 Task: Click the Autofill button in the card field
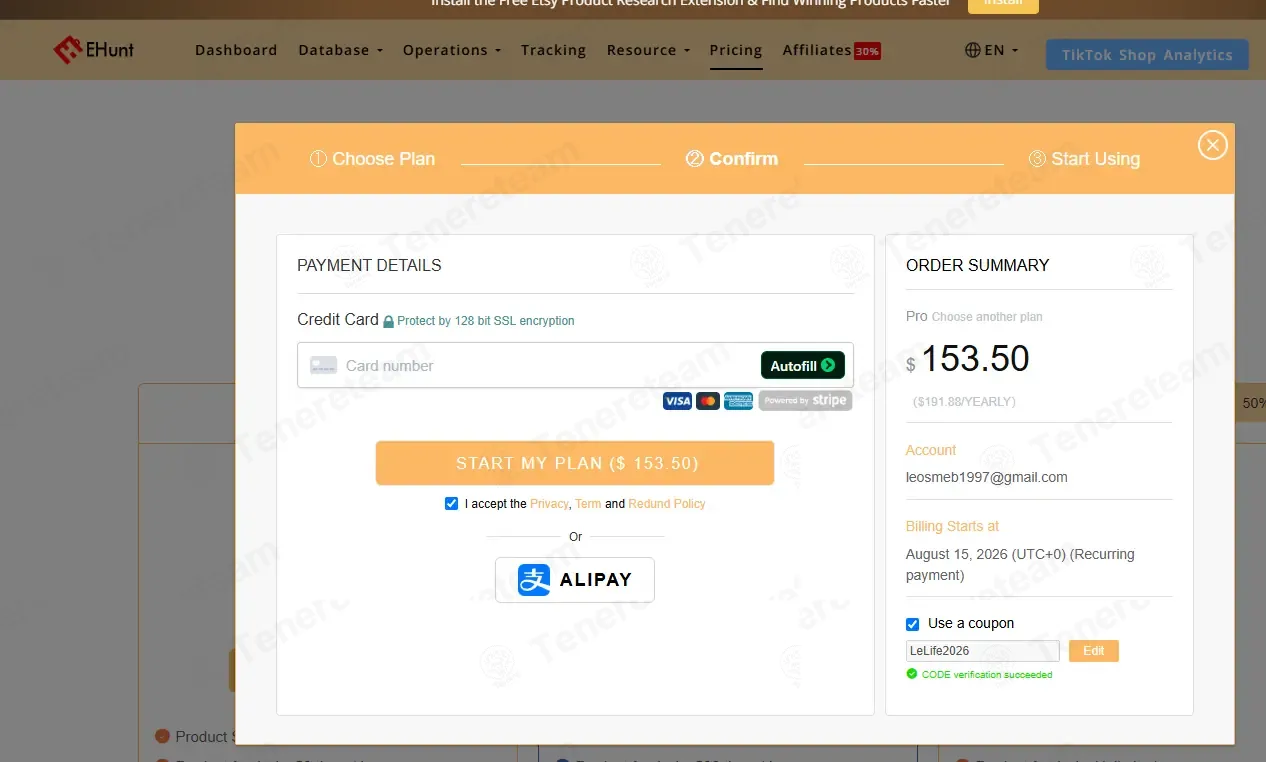[802, 365]
